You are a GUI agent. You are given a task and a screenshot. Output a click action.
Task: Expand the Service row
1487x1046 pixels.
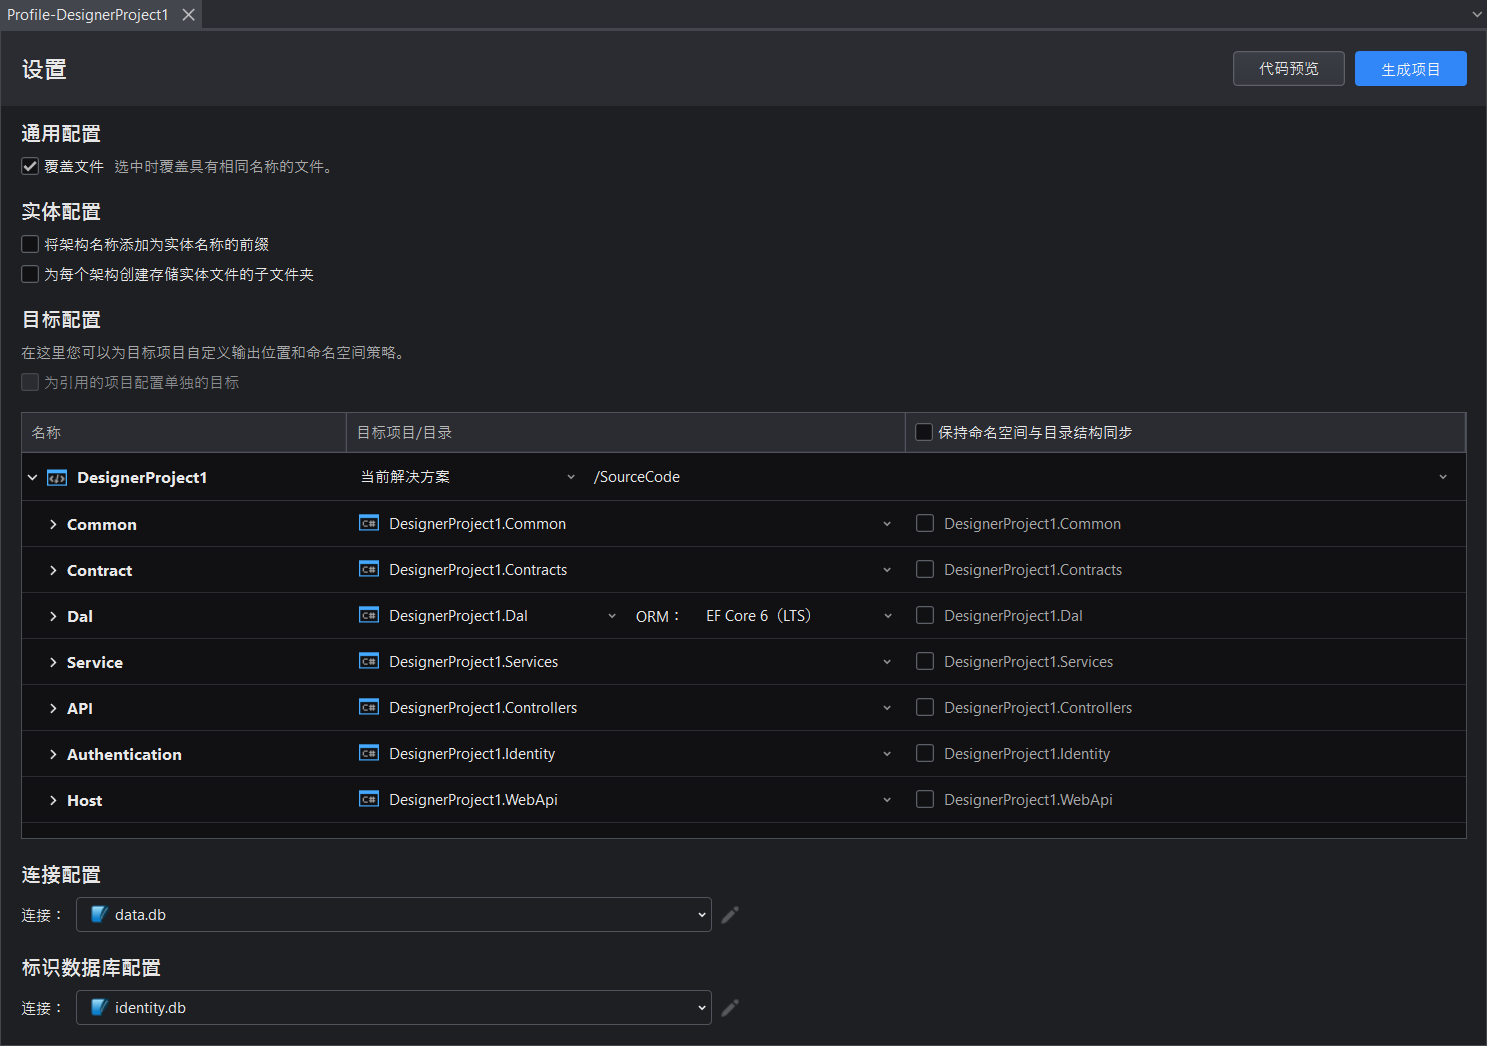click(53, 662)
